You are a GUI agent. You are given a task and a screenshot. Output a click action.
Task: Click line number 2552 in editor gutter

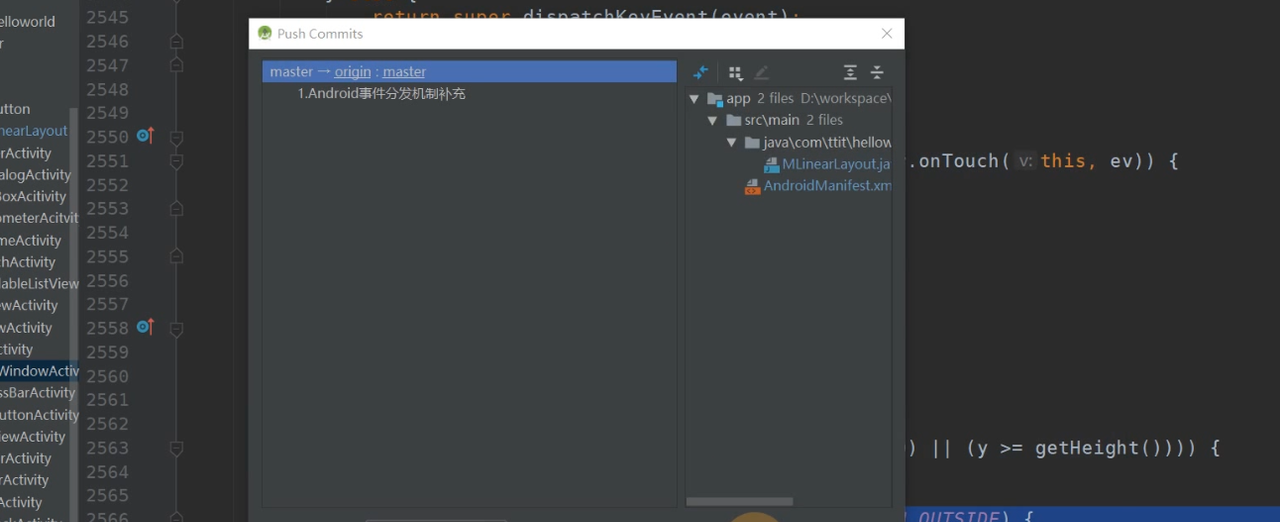(107, 185)
